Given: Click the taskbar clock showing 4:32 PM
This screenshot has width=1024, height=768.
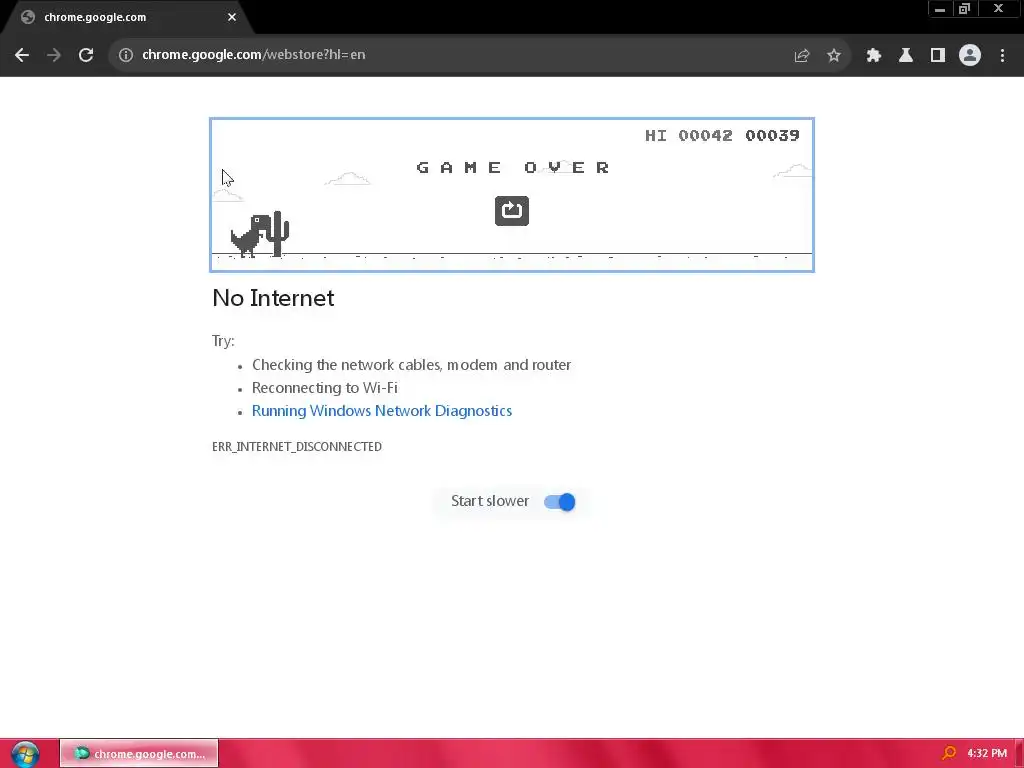Looking at the screenshot, I should [987, 754].
